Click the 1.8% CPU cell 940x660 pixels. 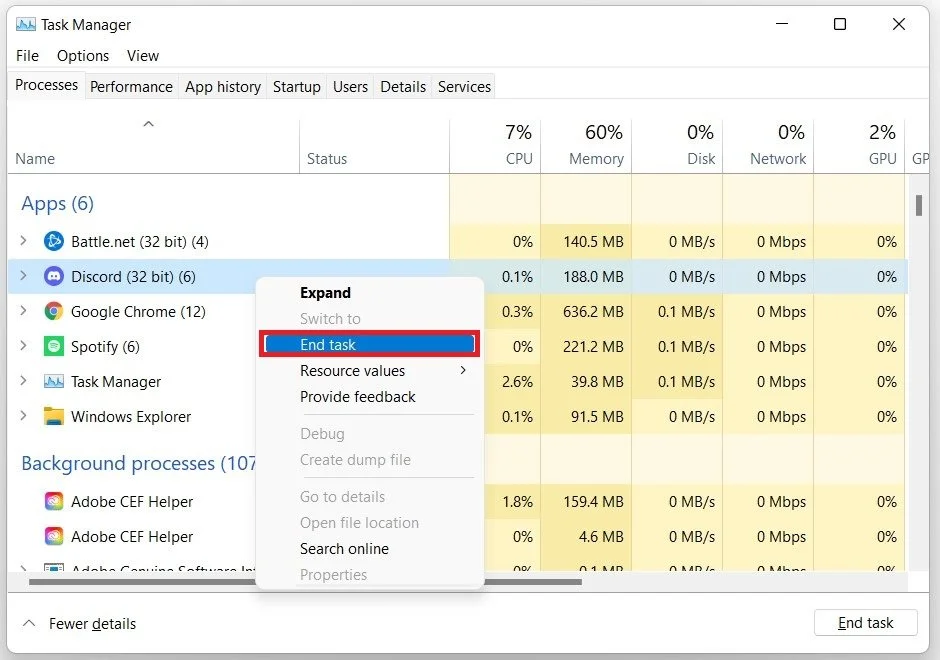[x=517, y=501]
